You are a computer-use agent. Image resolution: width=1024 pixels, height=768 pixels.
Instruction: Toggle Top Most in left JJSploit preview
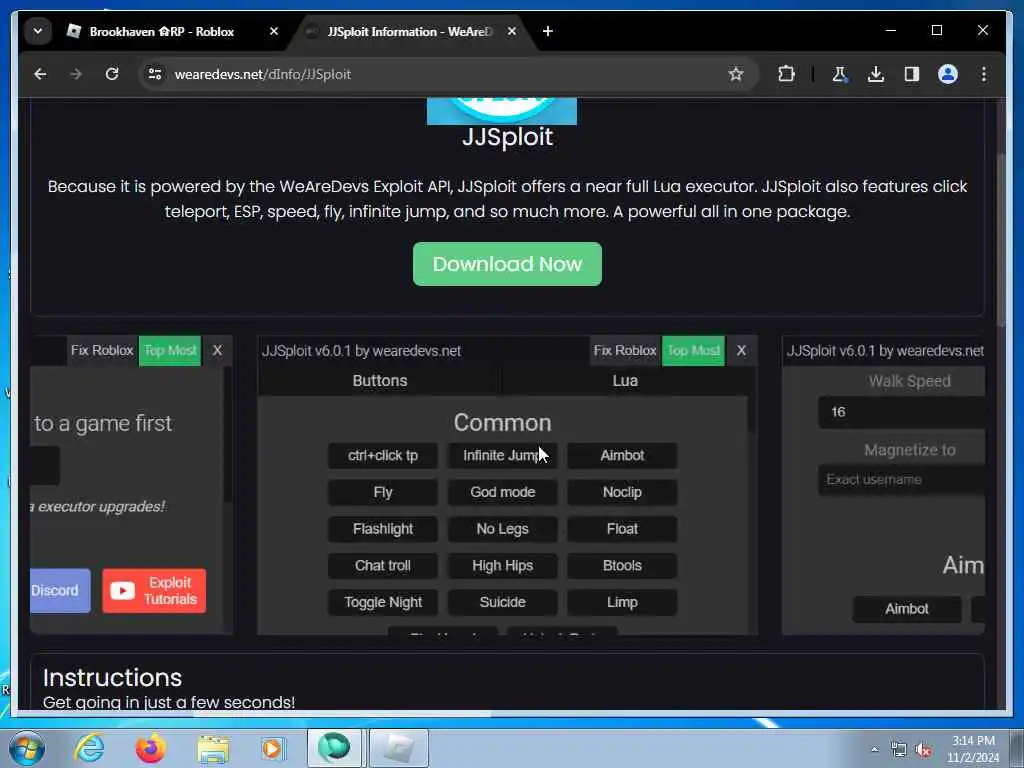170,351
